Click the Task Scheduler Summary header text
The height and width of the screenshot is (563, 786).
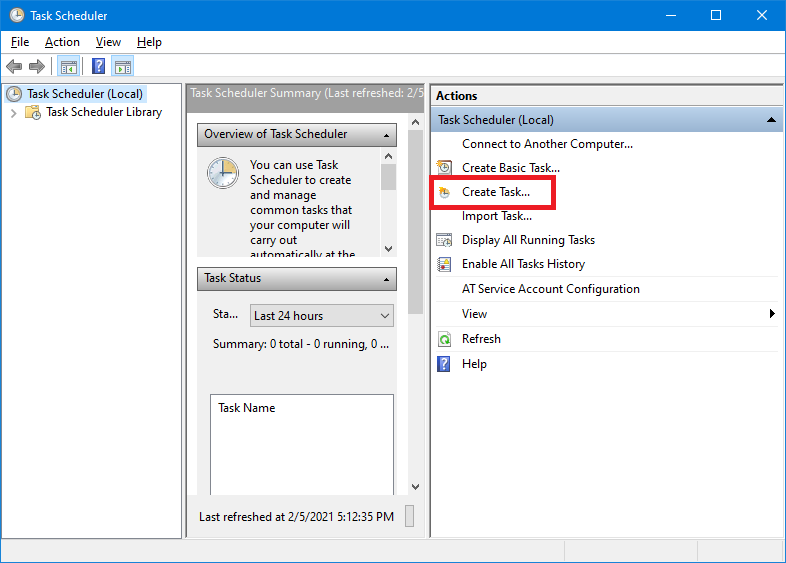point(307,93)
